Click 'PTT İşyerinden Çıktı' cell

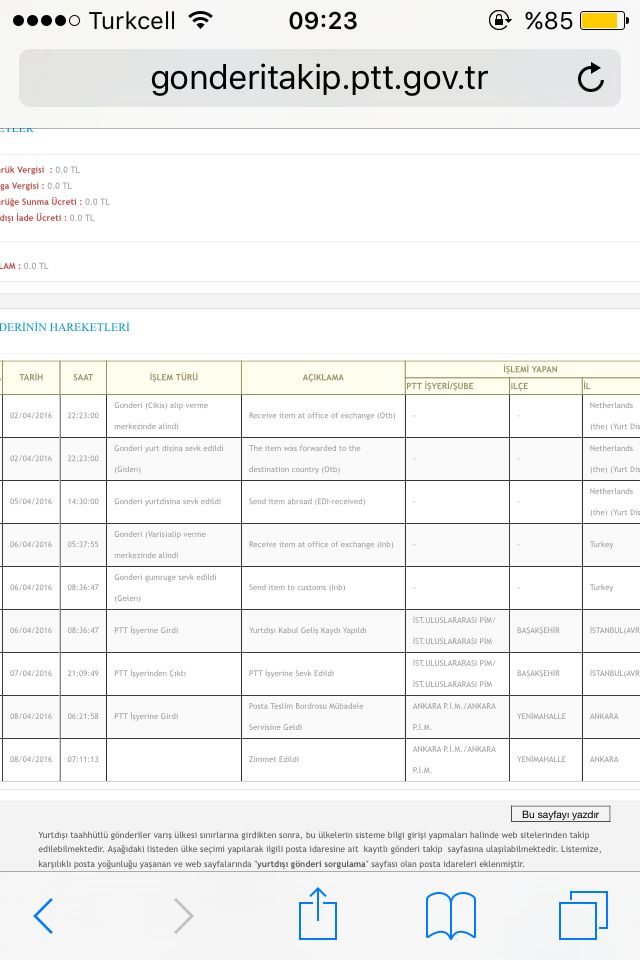click(174, 673)
